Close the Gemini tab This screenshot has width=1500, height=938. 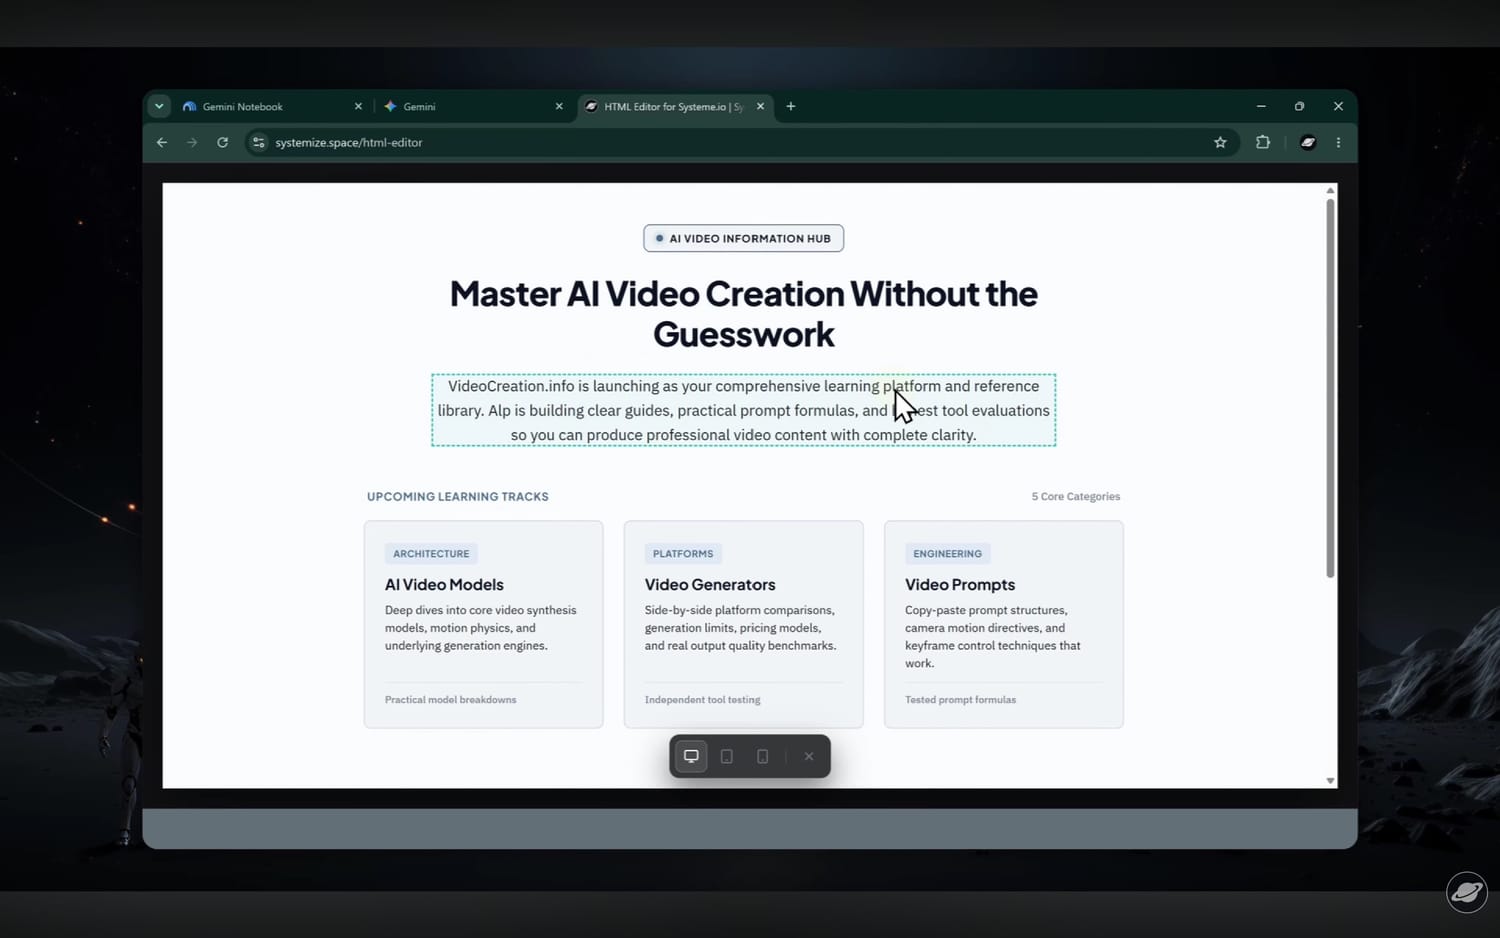[559, 106]
